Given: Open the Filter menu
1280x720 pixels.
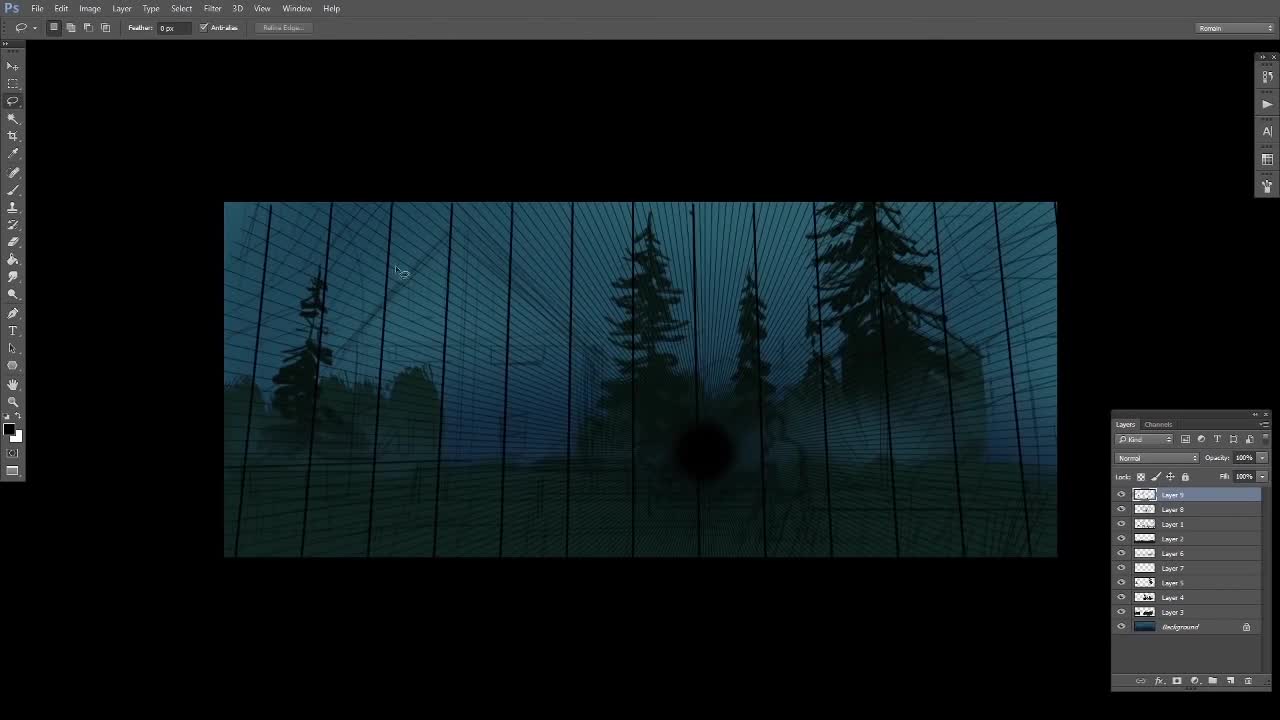Looking at the screenshot, I should pos(213,8).
